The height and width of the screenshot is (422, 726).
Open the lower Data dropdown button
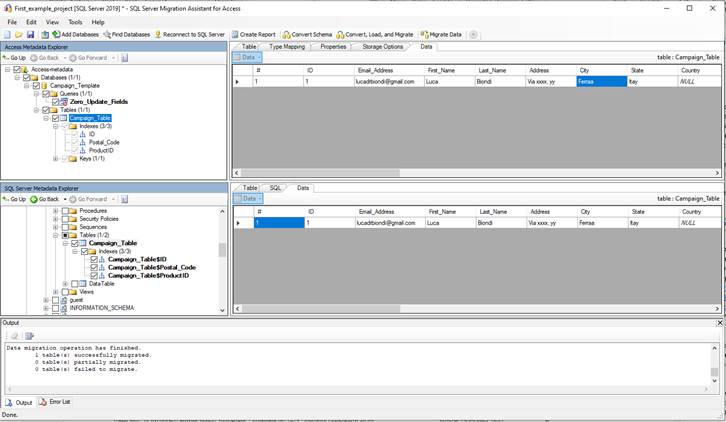tap(248, 199)
